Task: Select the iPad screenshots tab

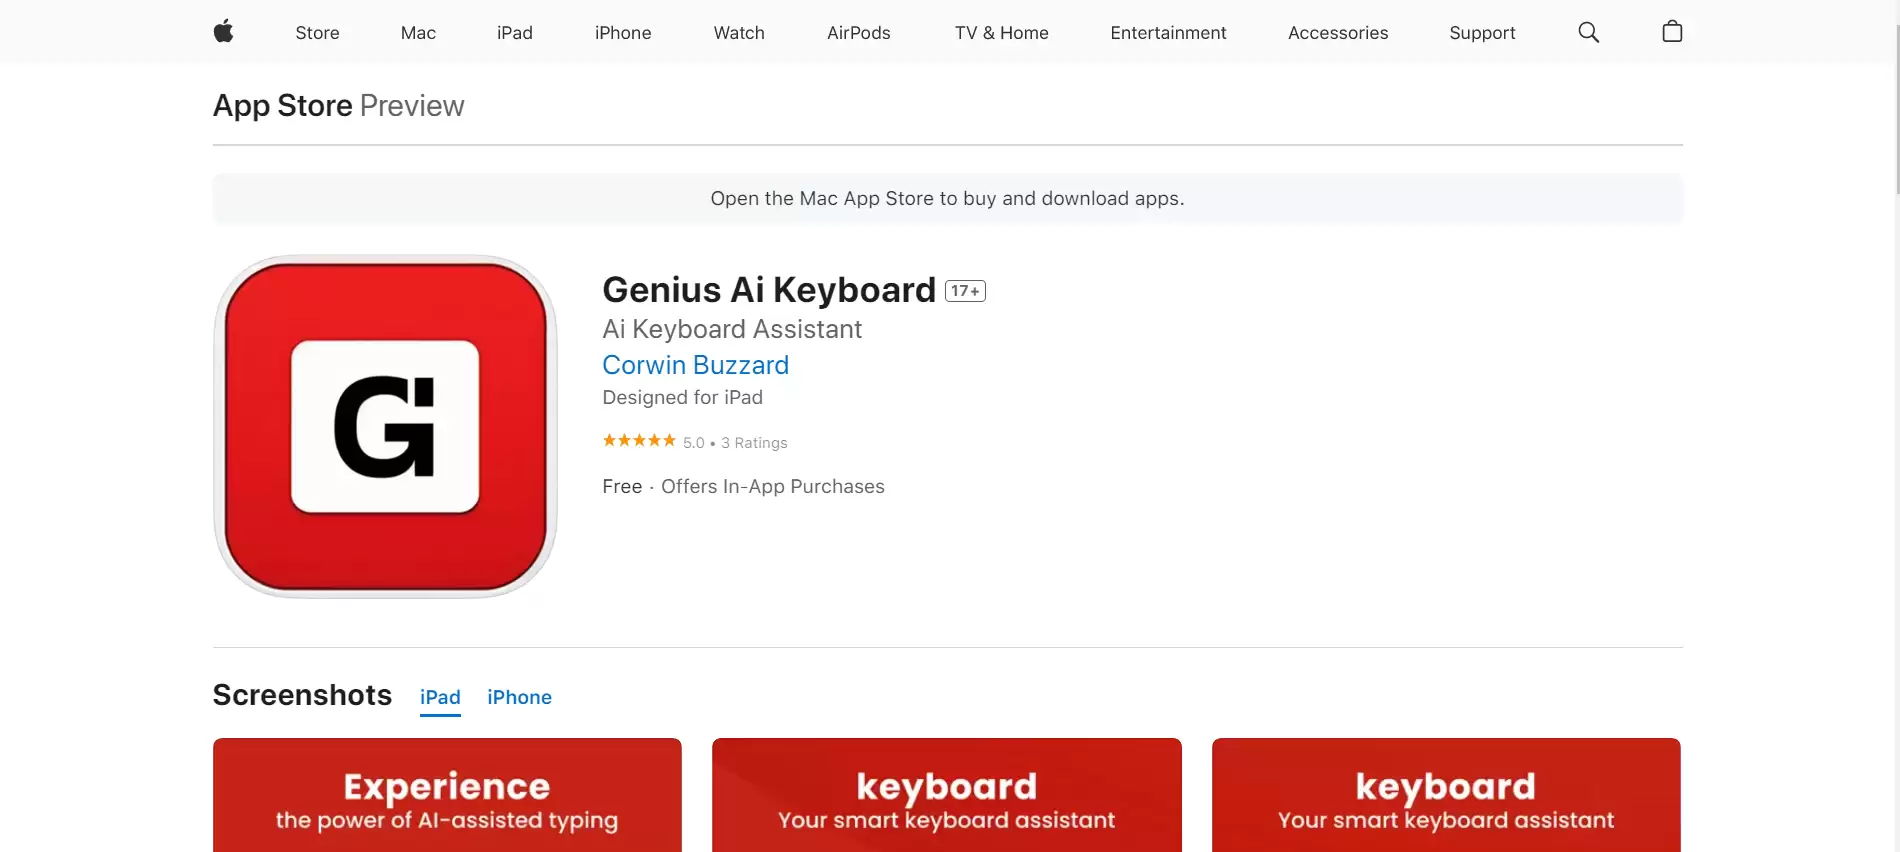Action: point(440,697)
